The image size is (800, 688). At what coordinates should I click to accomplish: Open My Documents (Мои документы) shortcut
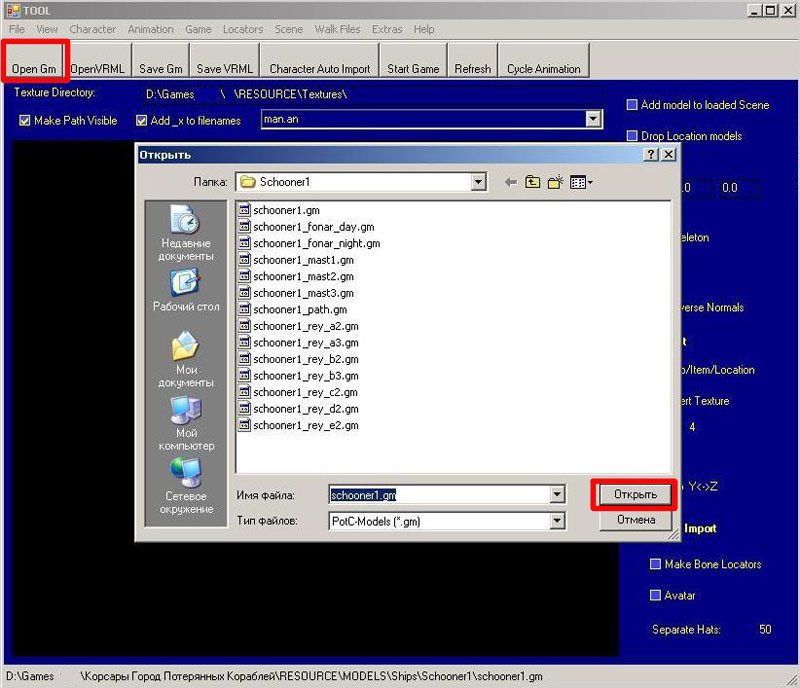pos(186,360)
